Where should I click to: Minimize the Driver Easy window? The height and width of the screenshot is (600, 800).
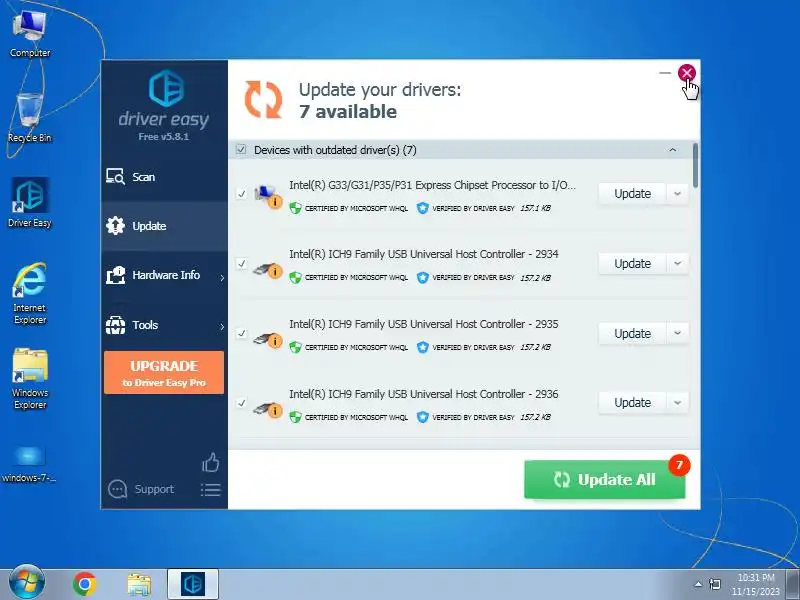click(664, 73)
